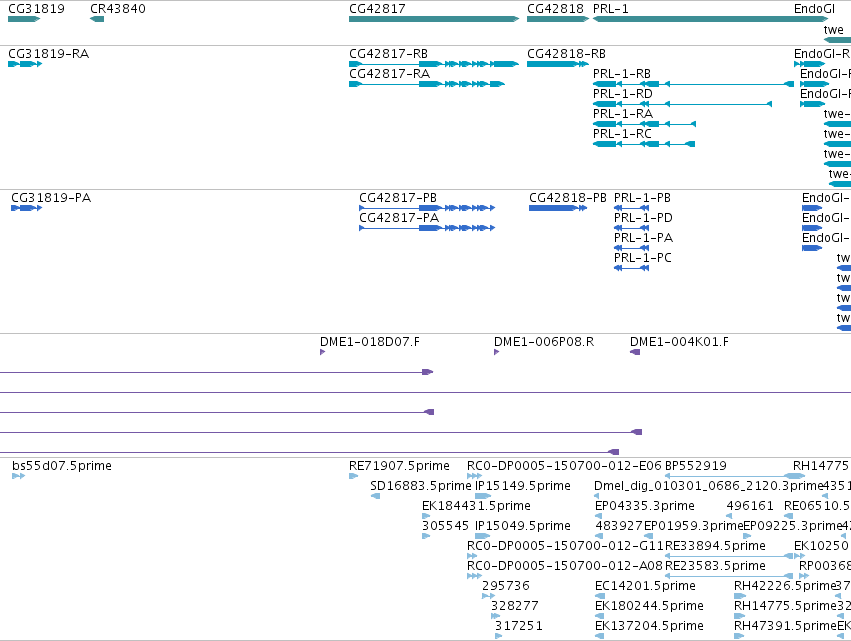Click EST EP01959.3prime
851x641 pixels.
coord(648,537)
